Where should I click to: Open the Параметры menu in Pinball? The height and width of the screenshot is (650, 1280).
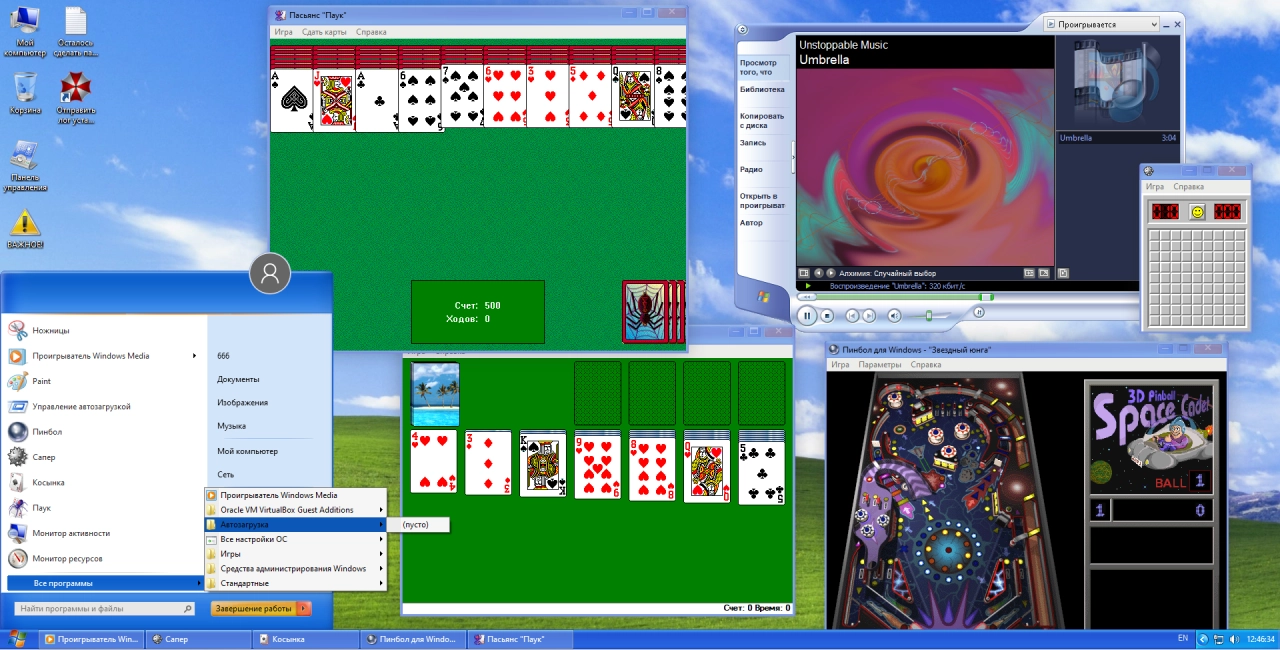pos(879,365)
